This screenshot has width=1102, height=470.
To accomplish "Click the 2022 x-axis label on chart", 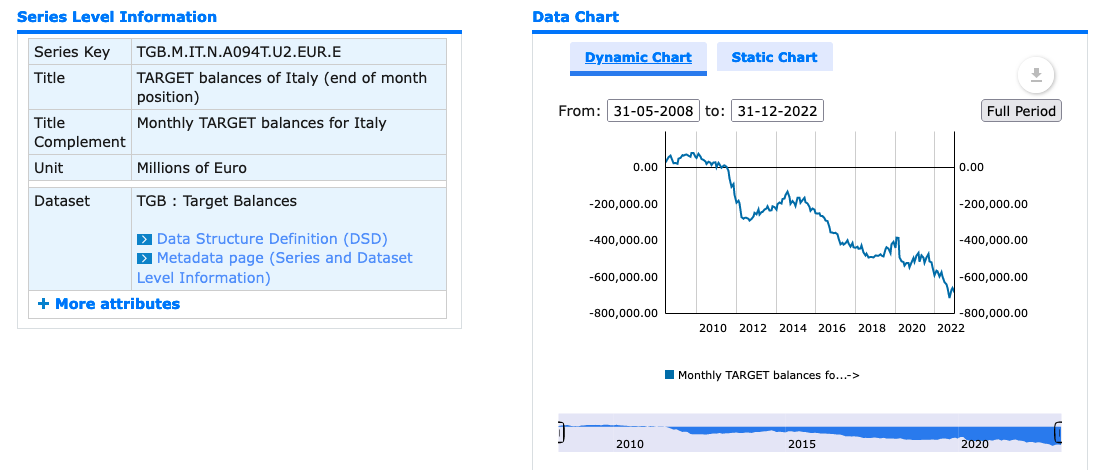I will 951,328.
